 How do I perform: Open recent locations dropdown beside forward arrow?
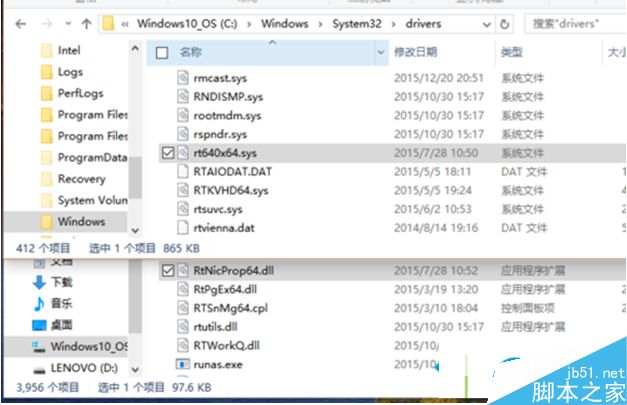pyautogui.click(x=68, y=24)
